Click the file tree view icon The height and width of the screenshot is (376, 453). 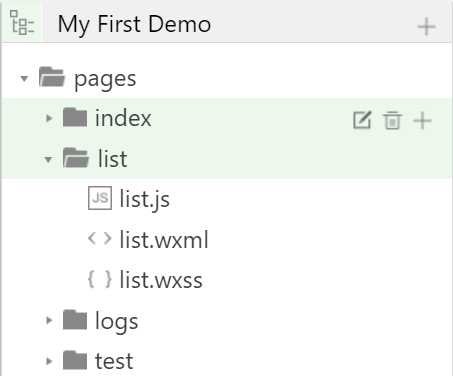coord(22,23)
